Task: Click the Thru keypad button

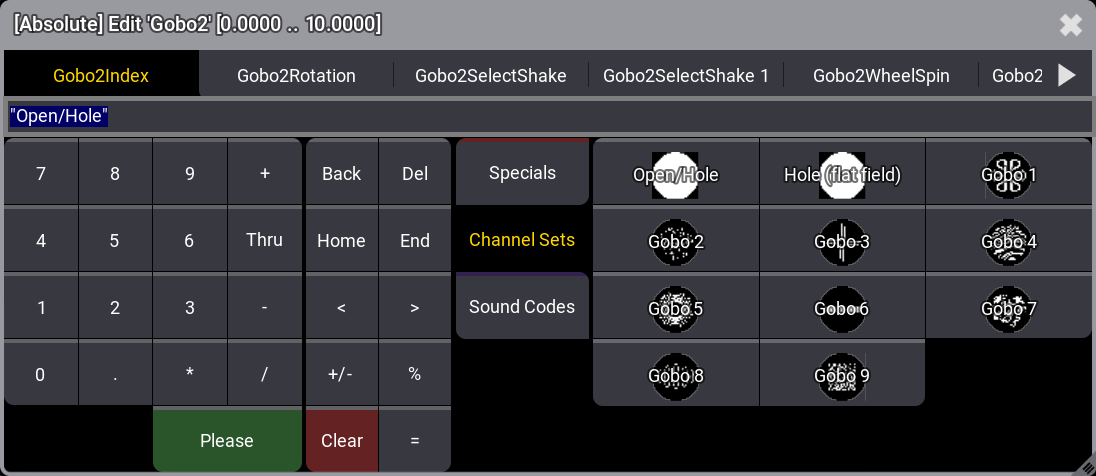Action: (264, 240)
